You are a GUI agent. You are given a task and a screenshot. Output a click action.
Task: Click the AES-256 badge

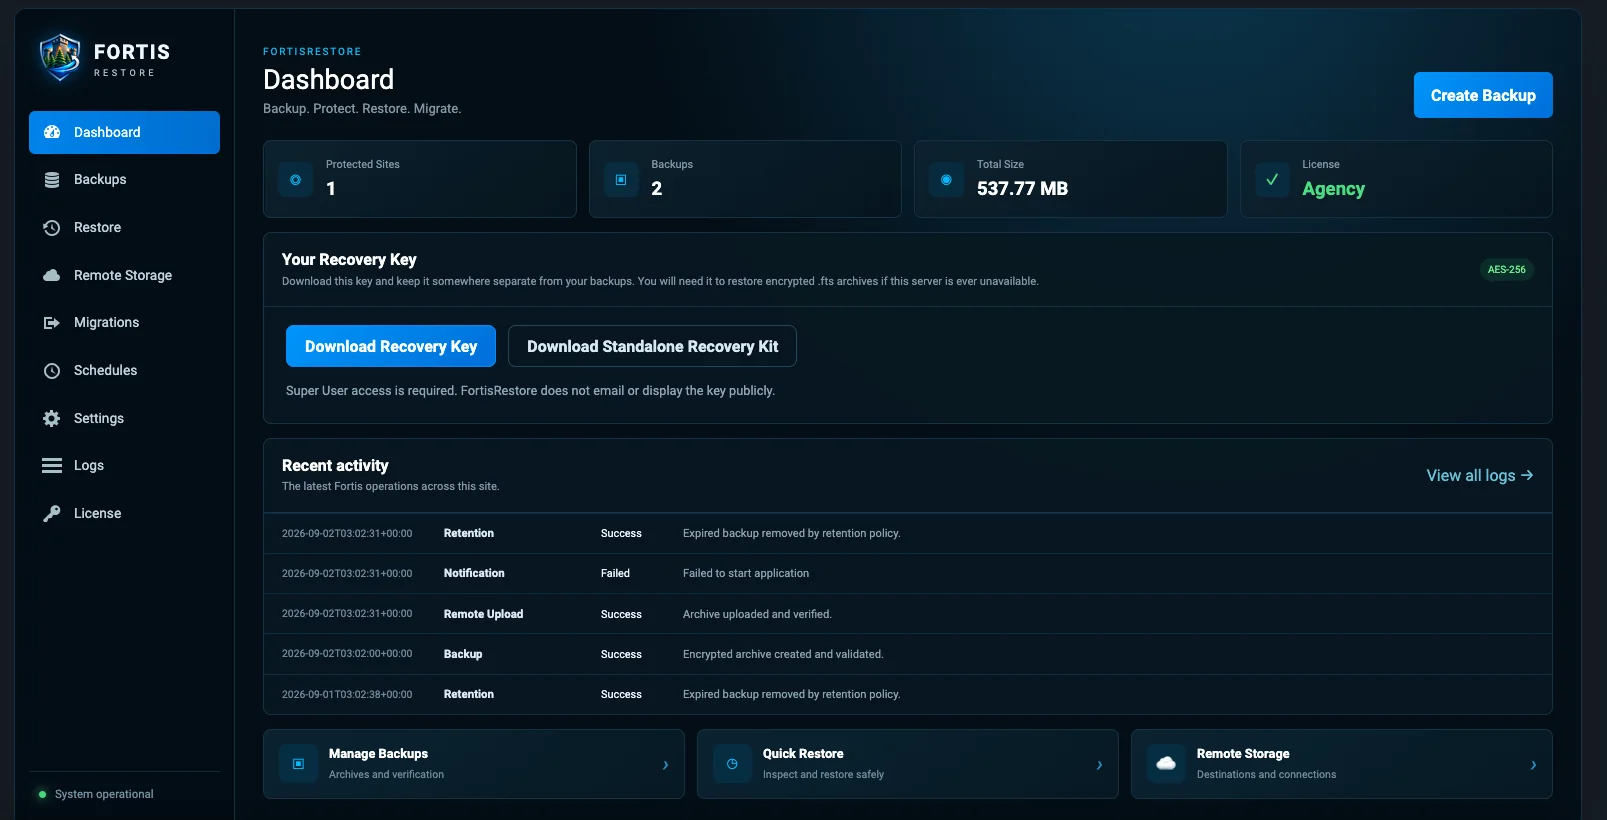point(1506,270)
